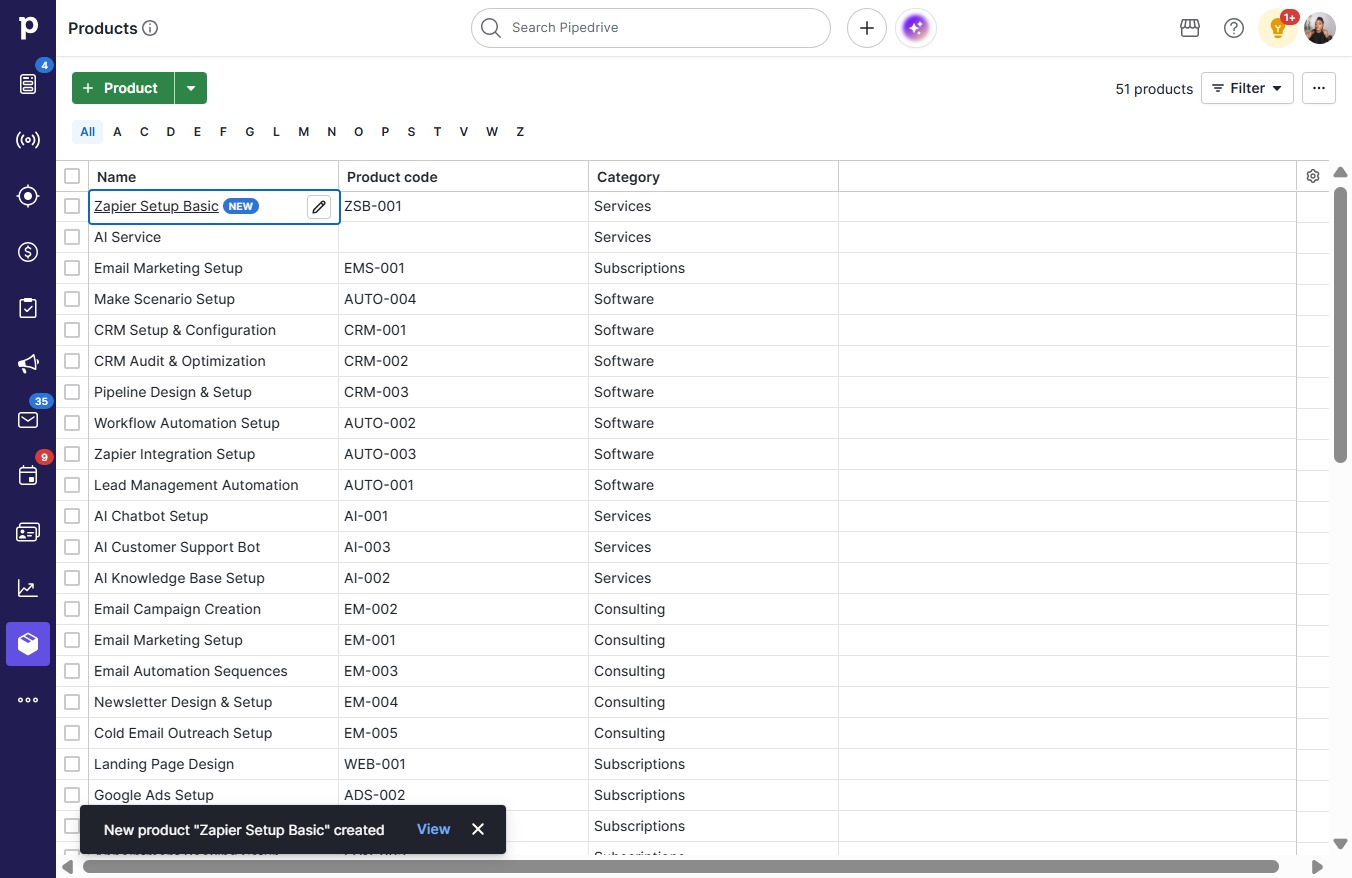Check the AI Service row checkbox
1352x878 pixels.
pyautogui.click(x=72, y=237)
